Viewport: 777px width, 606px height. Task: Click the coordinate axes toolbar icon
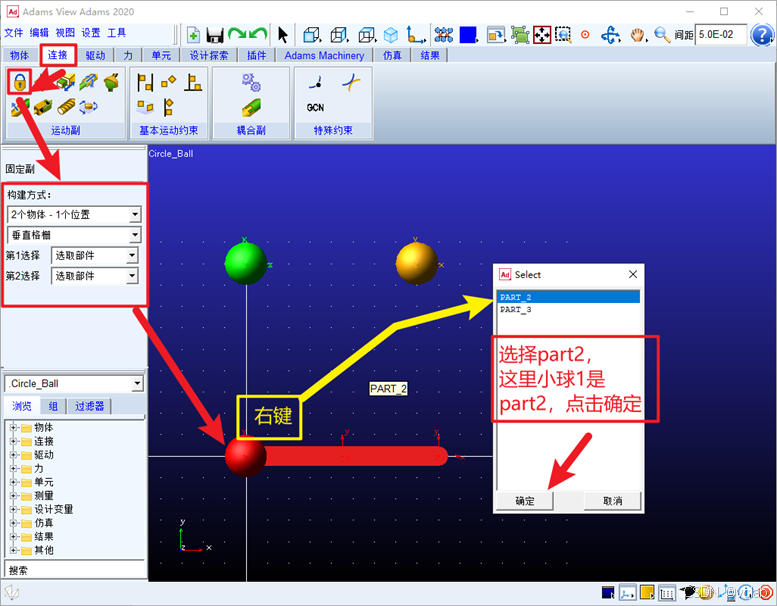pos(415,35)
